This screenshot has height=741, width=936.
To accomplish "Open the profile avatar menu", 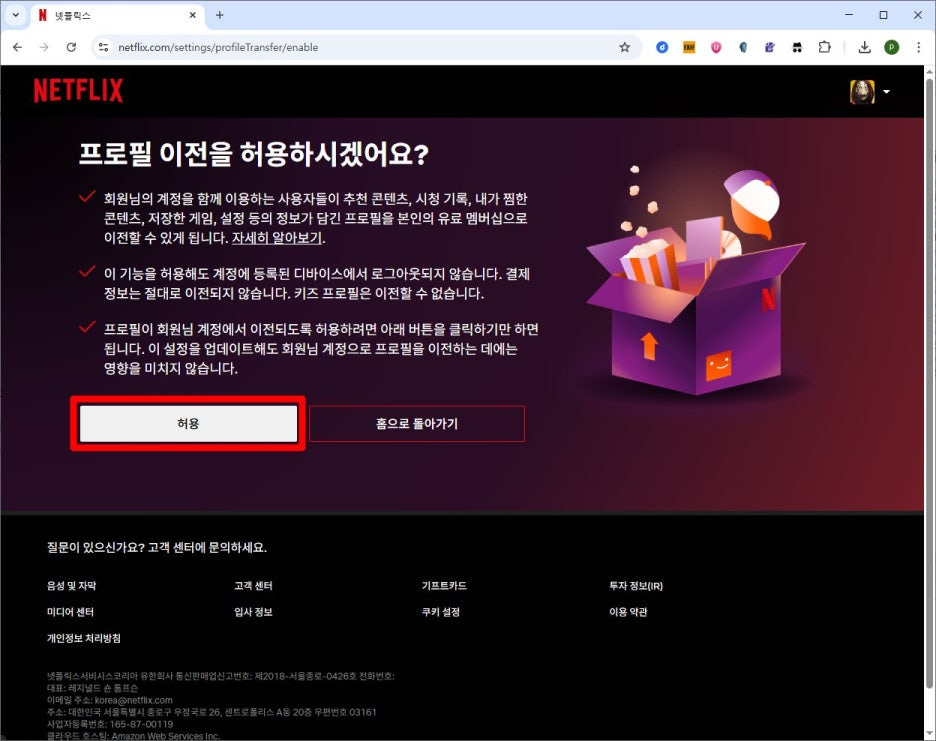I will click(x=862, y=91).
